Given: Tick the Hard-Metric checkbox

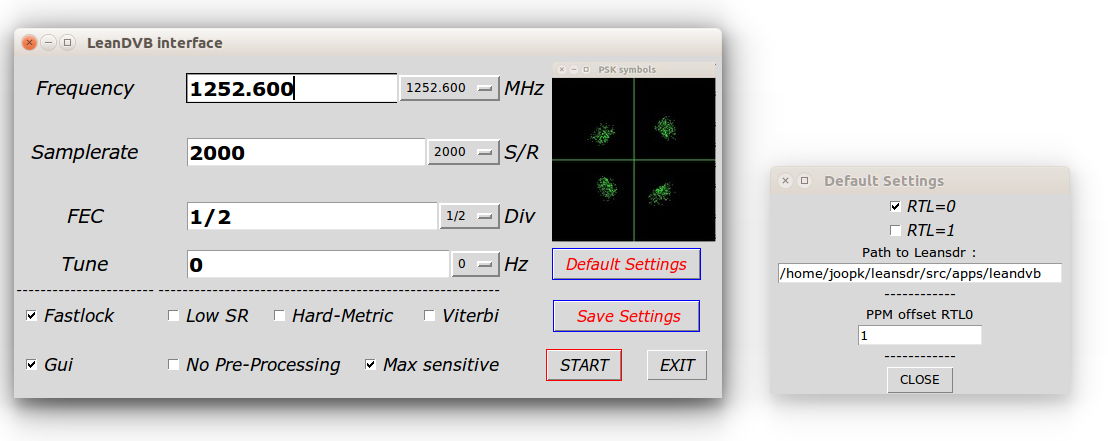Looking at the screenshot, I should click(x=279, y=316).
